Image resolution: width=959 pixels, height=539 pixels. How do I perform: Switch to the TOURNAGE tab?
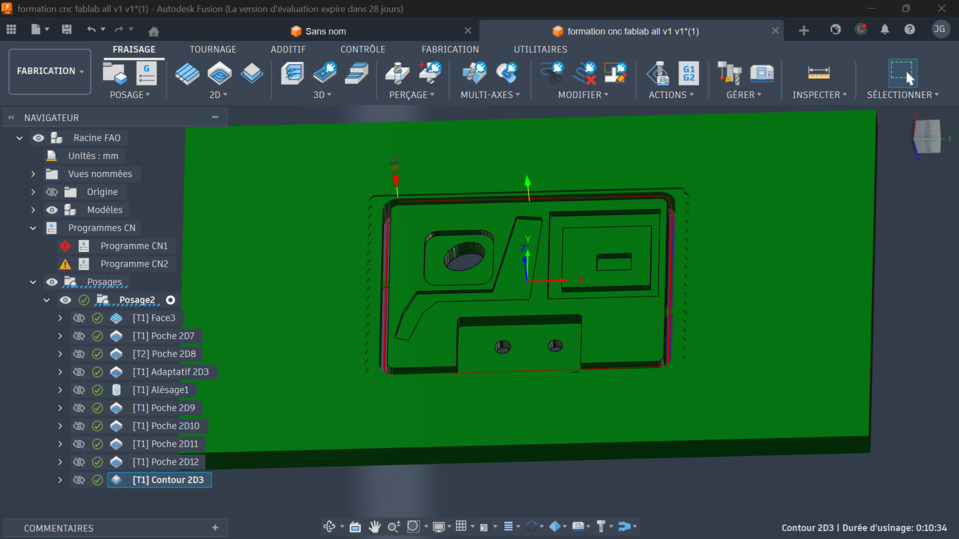coord(213,50)
